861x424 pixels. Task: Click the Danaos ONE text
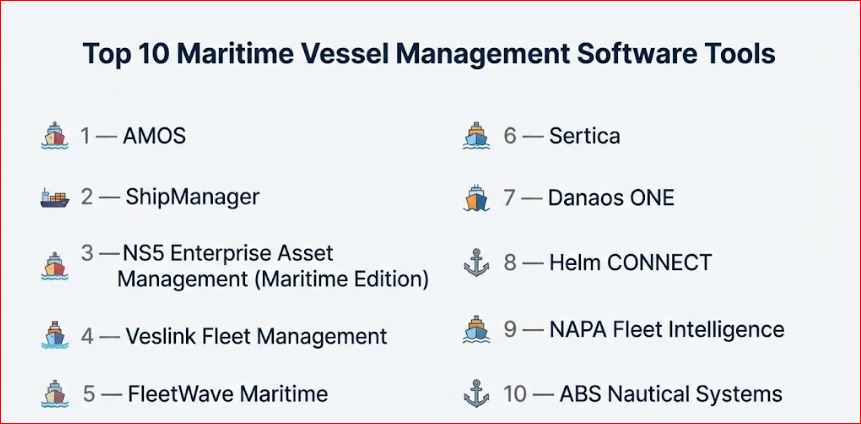click(610, 198)
